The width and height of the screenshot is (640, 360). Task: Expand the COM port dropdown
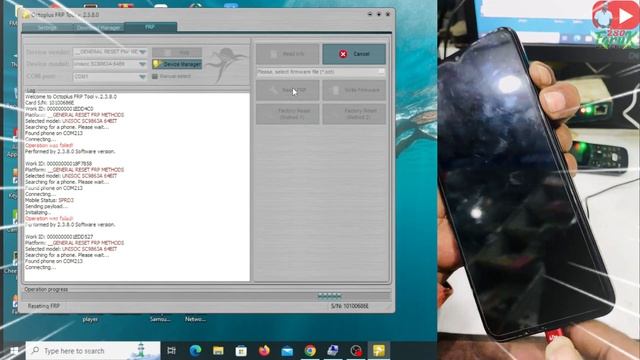[142, 76]
